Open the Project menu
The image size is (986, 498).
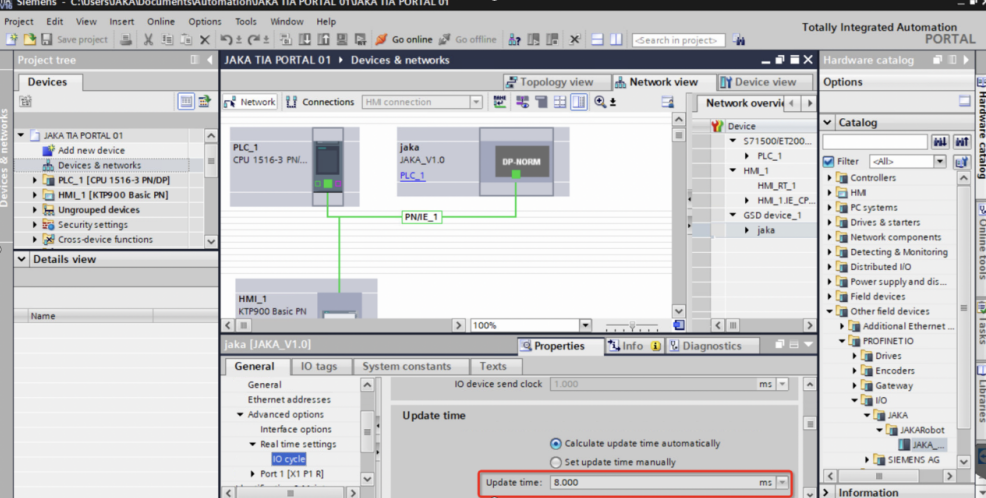(x=19, y=21)
